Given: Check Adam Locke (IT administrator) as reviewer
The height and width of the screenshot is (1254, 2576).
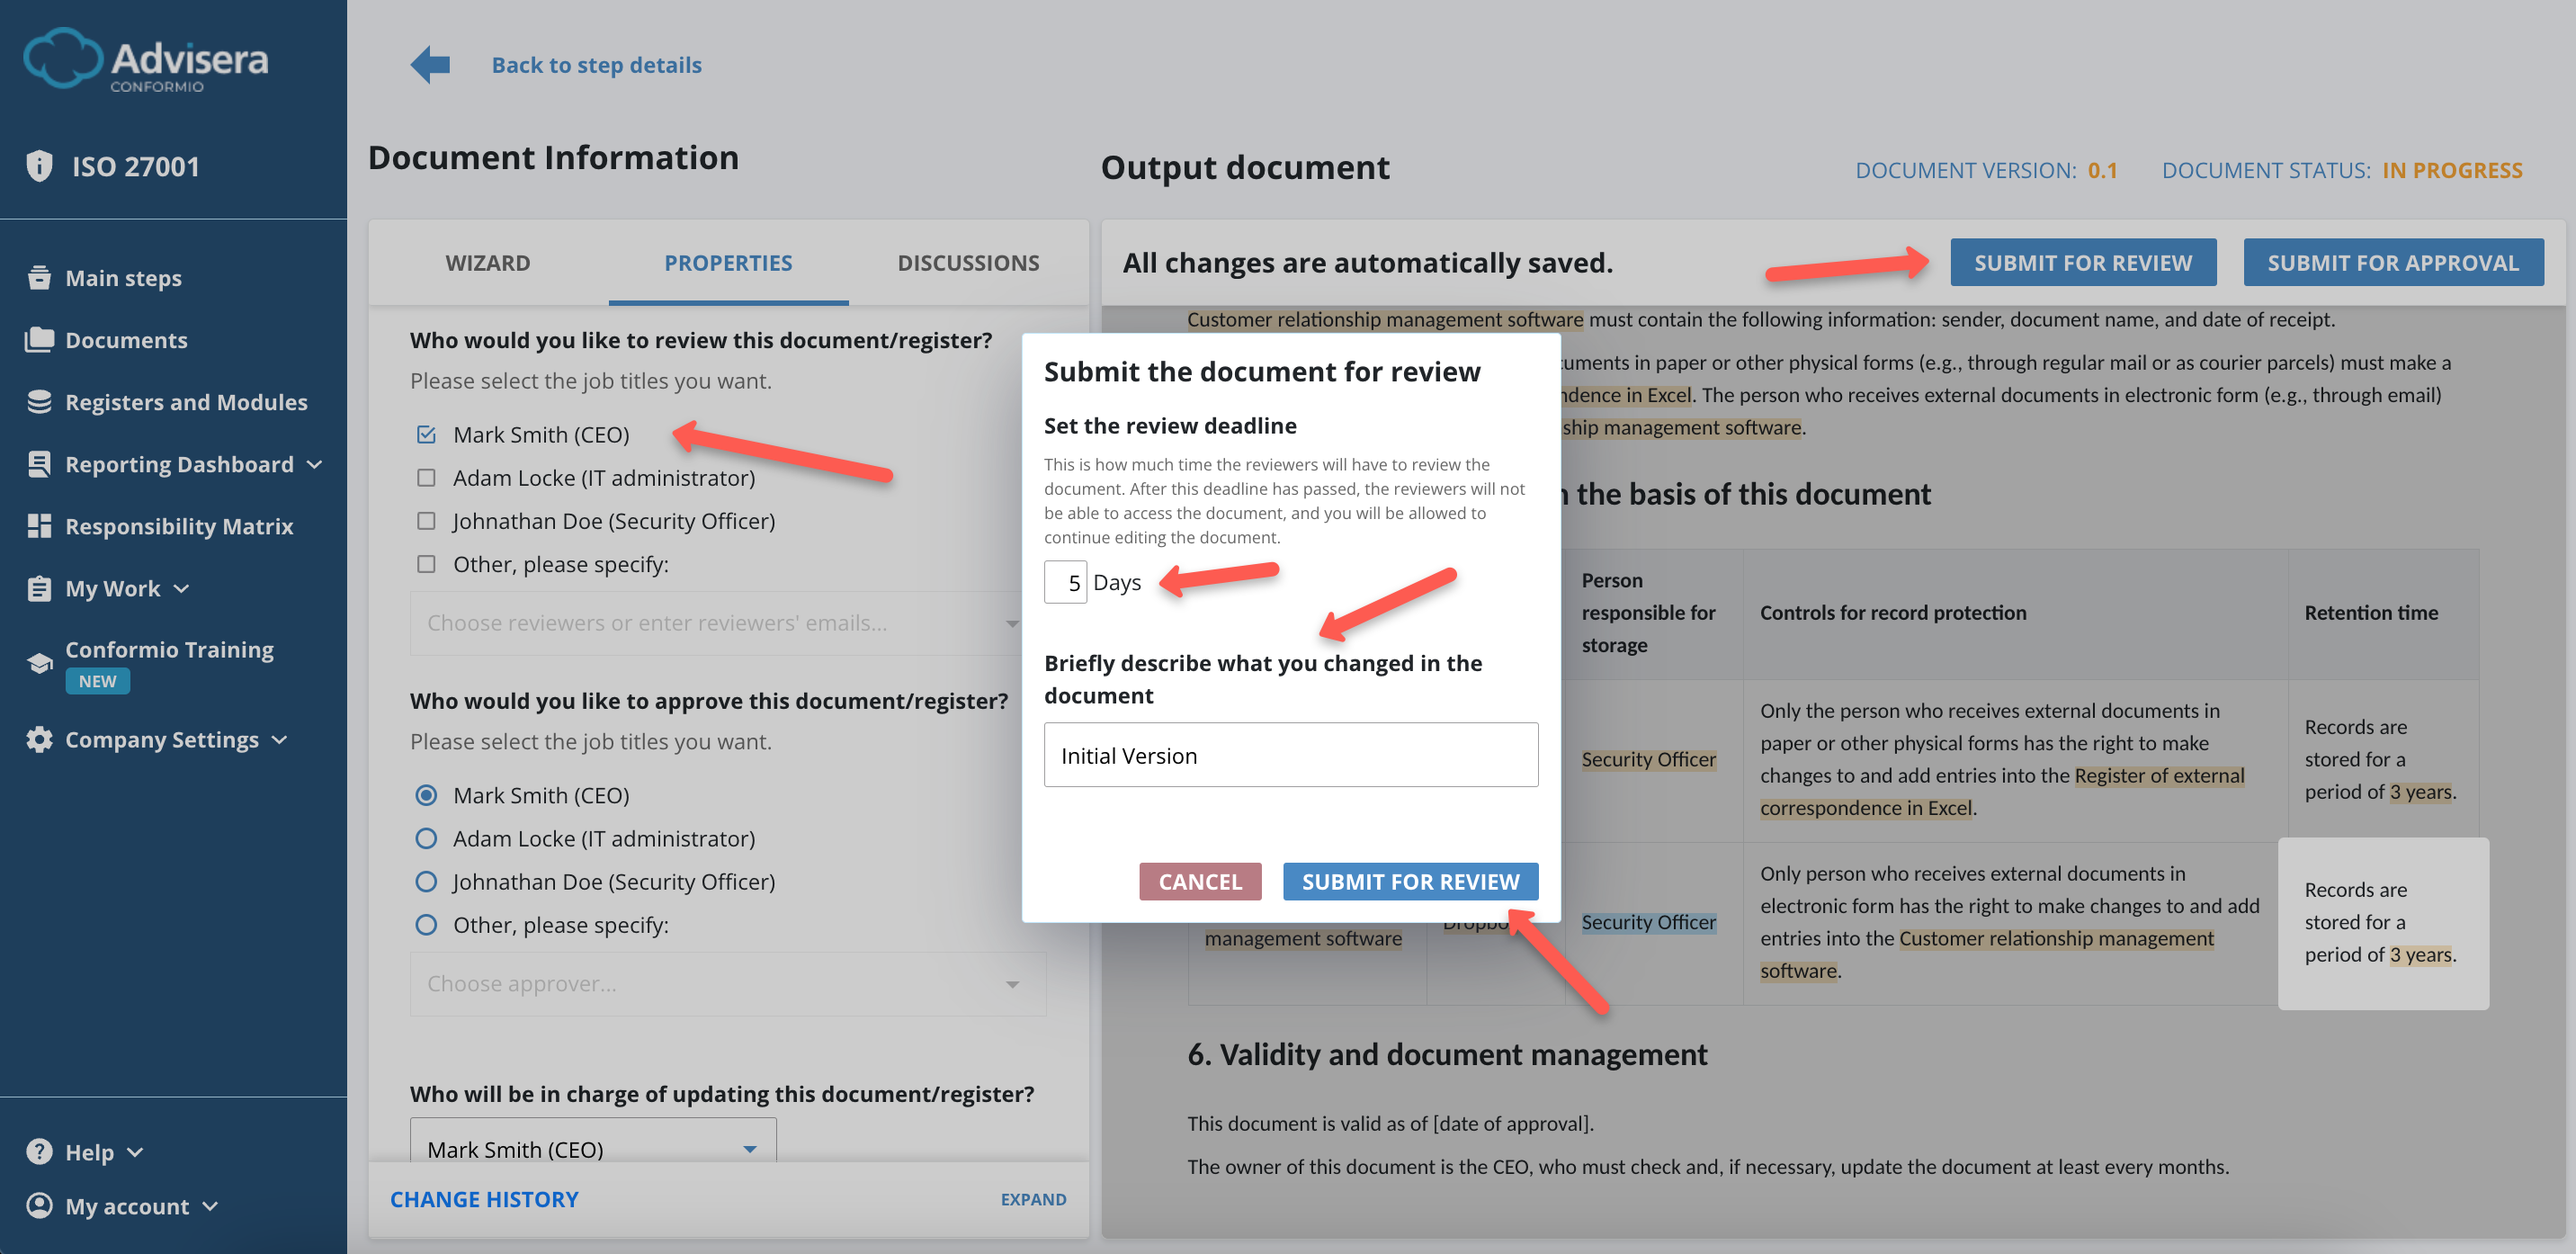Looking at the screenshot, I should pos(426,477).
